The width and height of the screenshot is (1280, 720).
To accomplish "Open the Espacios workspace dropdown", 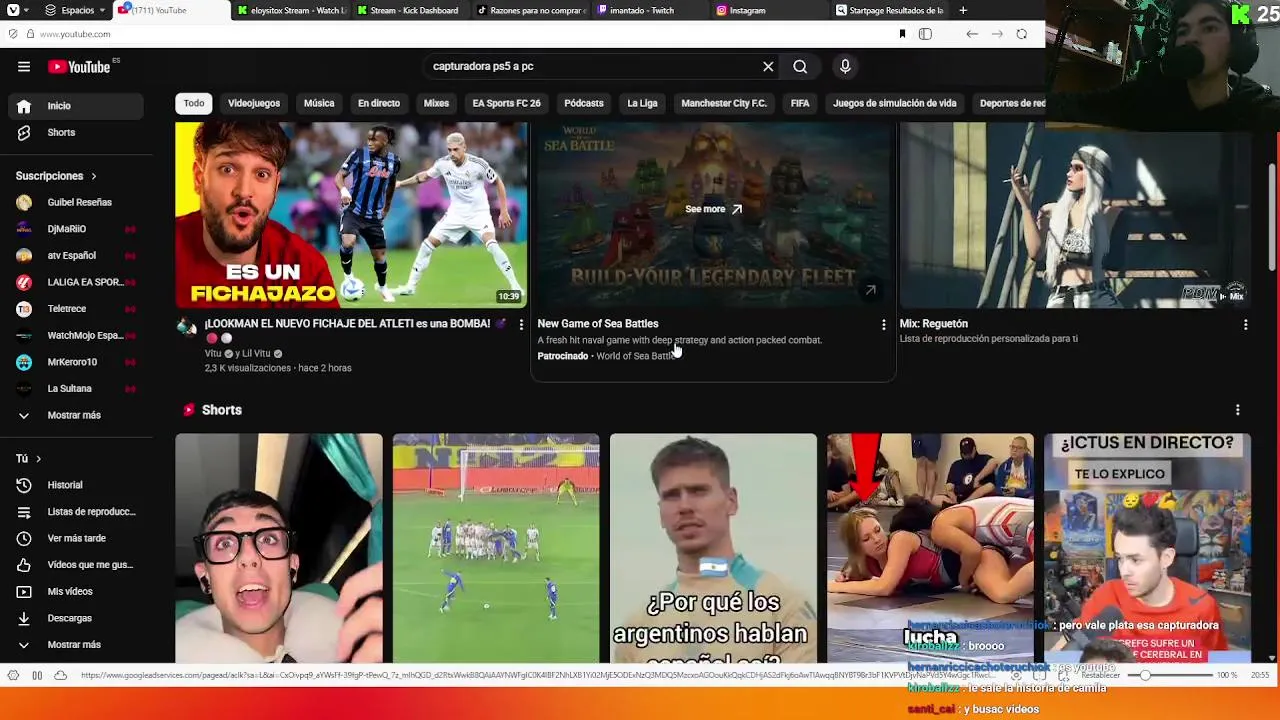I will [77, 11].
